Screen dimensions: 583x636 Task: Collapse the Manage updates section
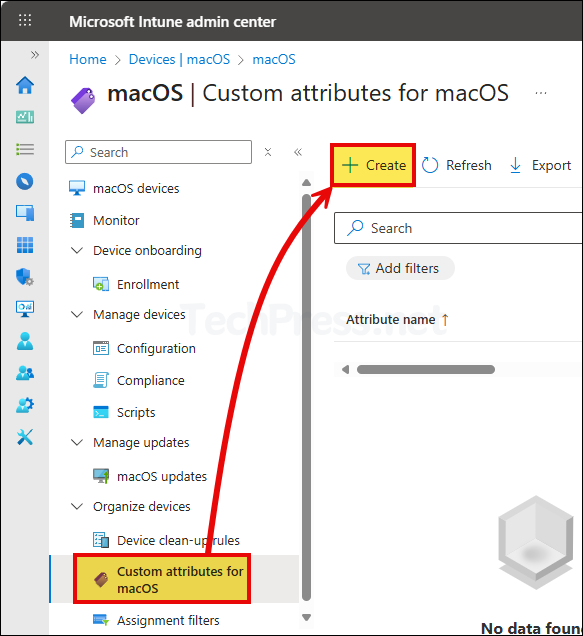[77, 443]
